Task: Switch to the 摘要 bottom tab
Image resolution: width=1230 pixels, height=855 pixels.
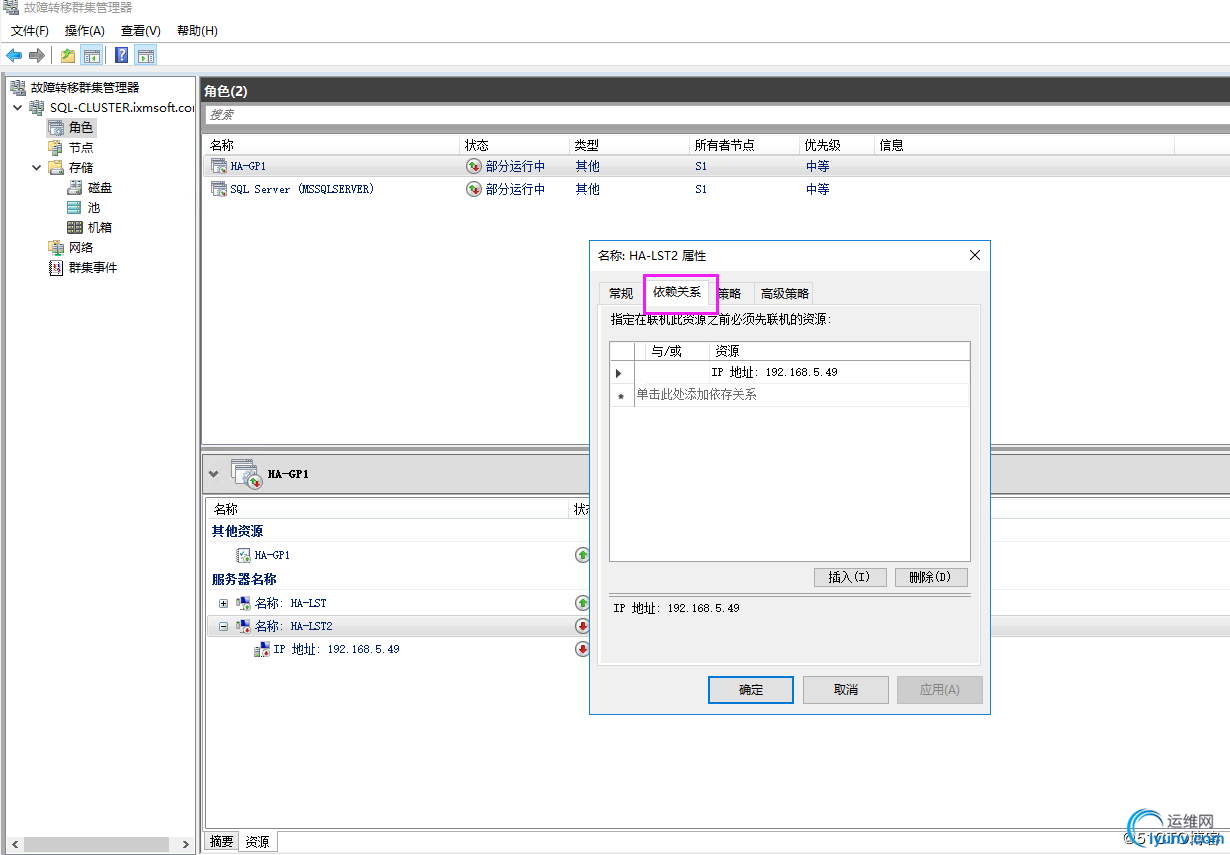Action: tap(222, 842)
